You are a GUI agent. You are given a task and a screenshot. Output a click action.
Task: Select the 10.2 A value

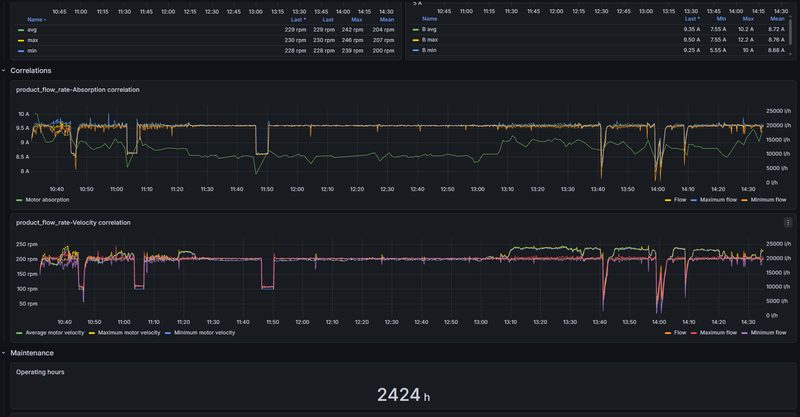pos(746,29)
